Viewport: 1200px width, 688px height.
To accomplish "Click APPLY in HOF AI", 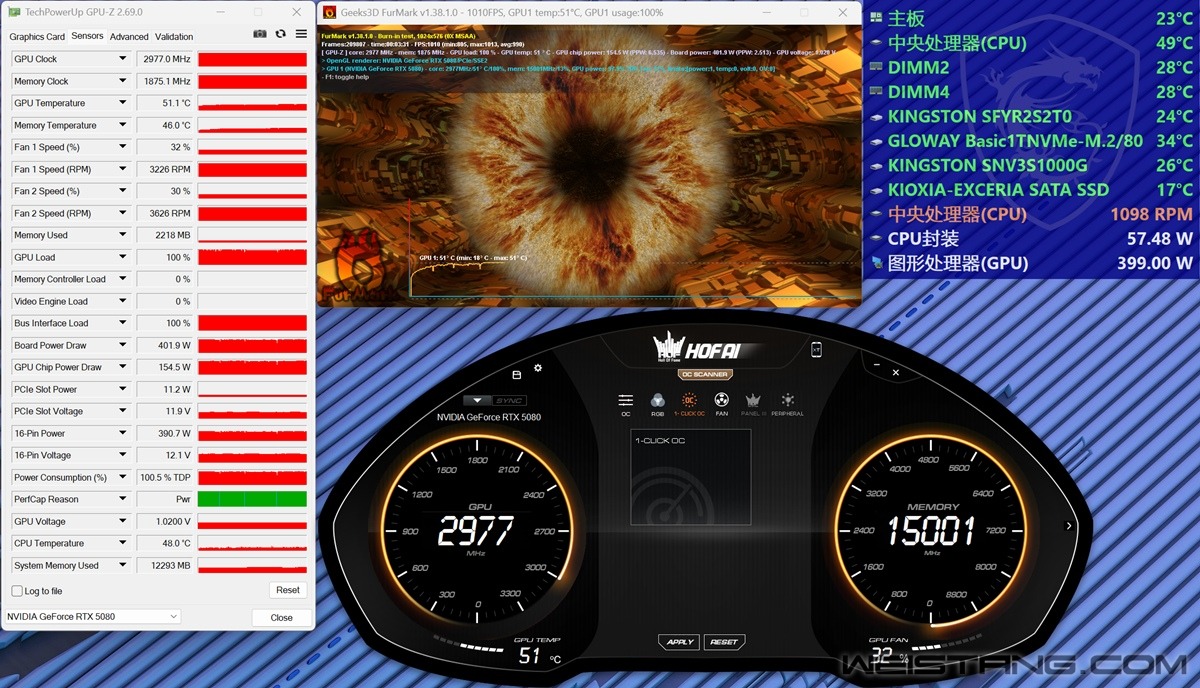I will [680, 642].
